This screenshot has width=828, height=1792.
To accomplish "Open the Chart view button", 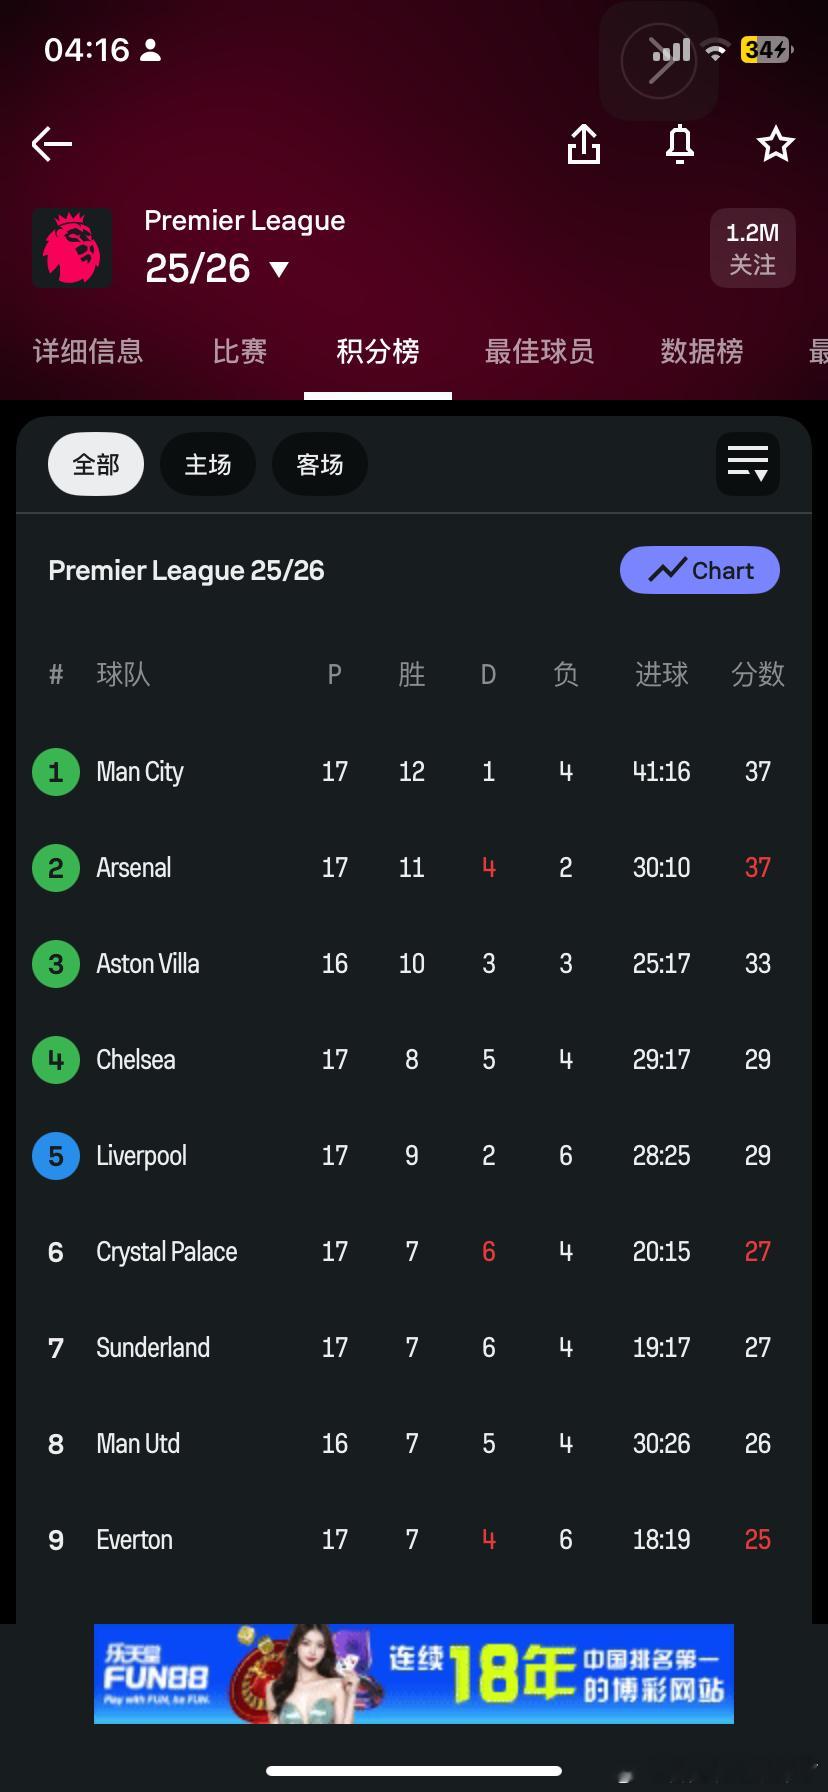I will 700,570.
